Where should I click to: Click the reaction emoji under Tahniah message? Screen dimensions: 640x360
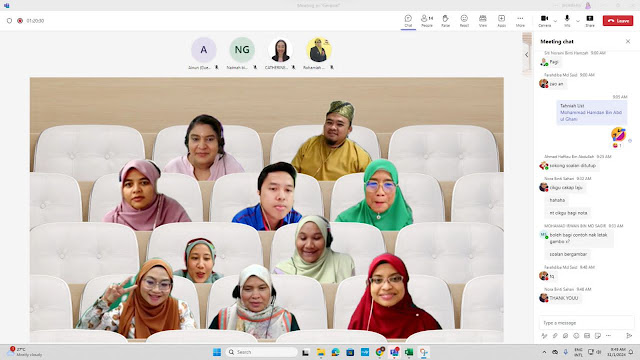617,145
